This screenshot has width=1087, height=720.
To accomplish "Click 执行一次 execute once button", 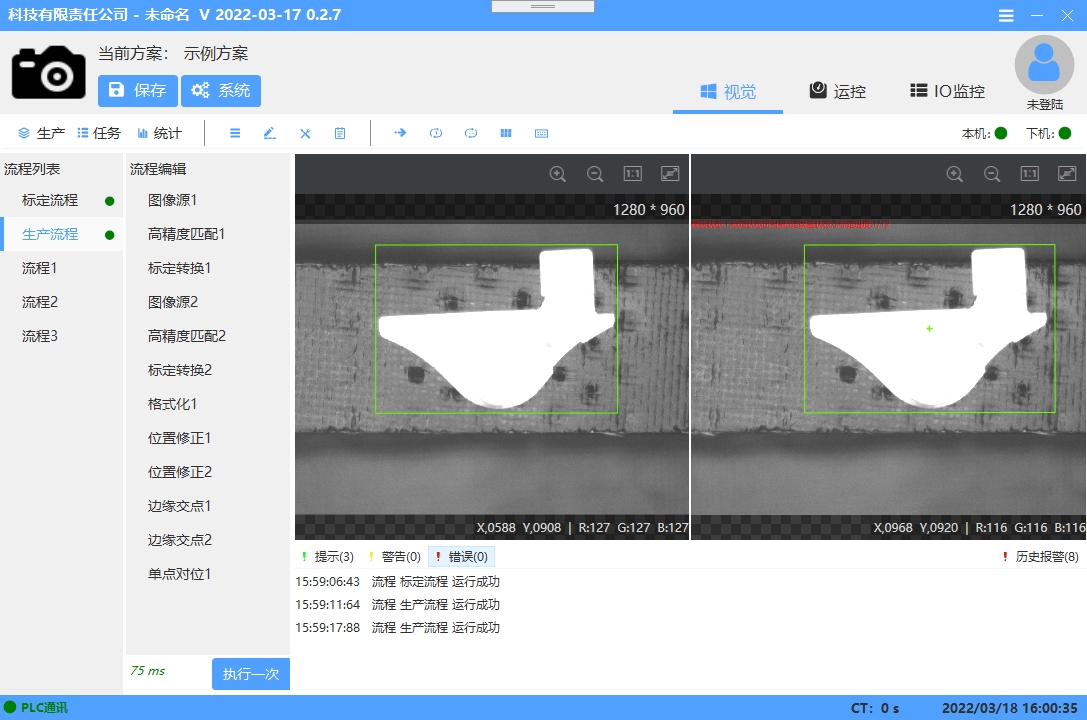I will [x=251, y=674].
